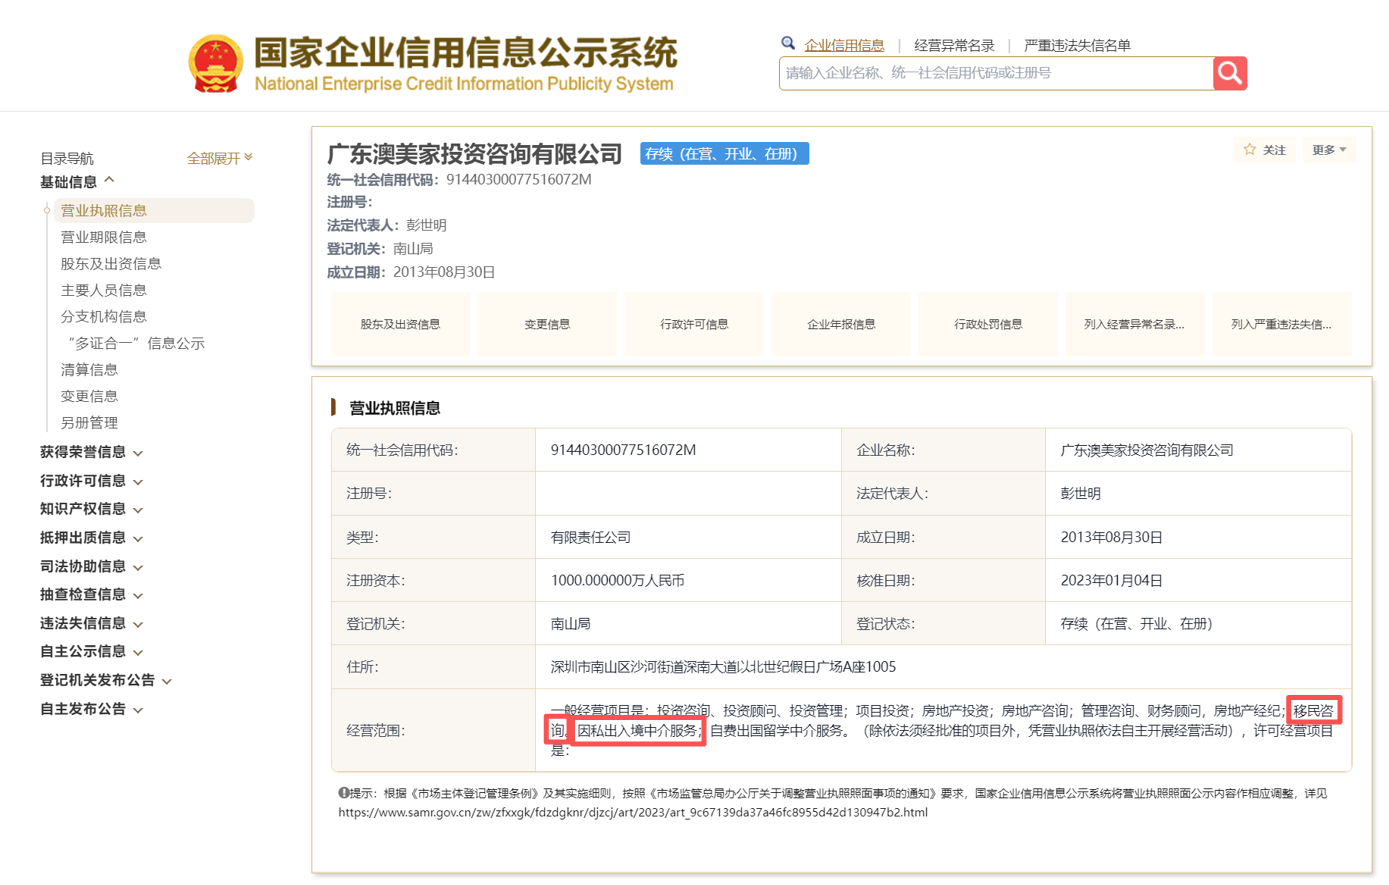Expand the 知识产权信息 section
Screen dimensions: 1389x885
click(91, 509)
